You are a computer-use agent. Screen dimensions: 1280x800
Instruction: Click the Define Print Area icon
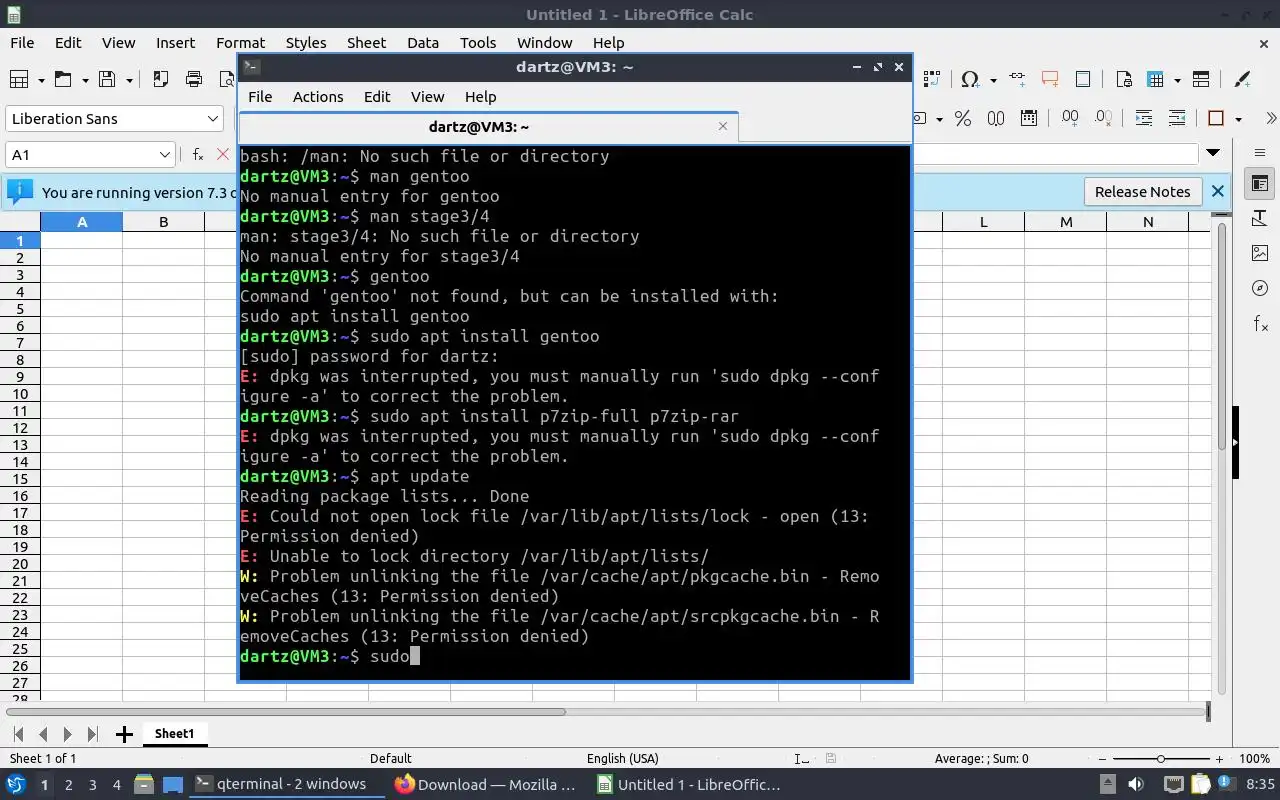(x=1123, y=79)
